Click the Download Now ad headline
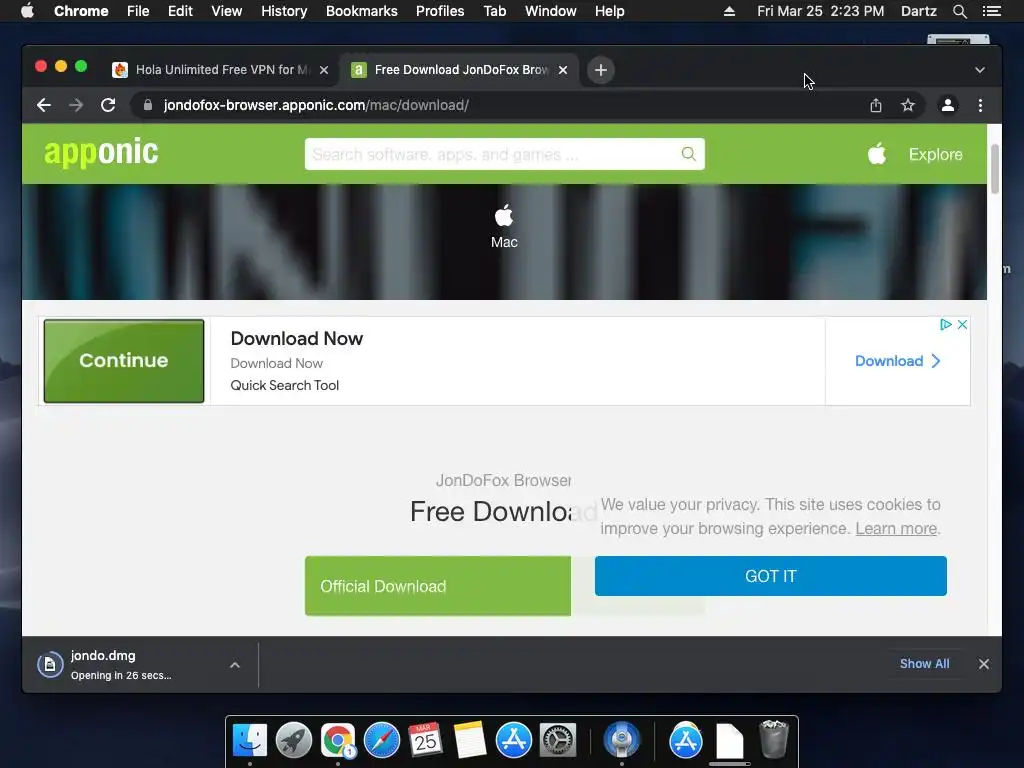Image resolution: width=1024 pixels, height=768 pixels. pyautogui.click(x=296, y=338)
